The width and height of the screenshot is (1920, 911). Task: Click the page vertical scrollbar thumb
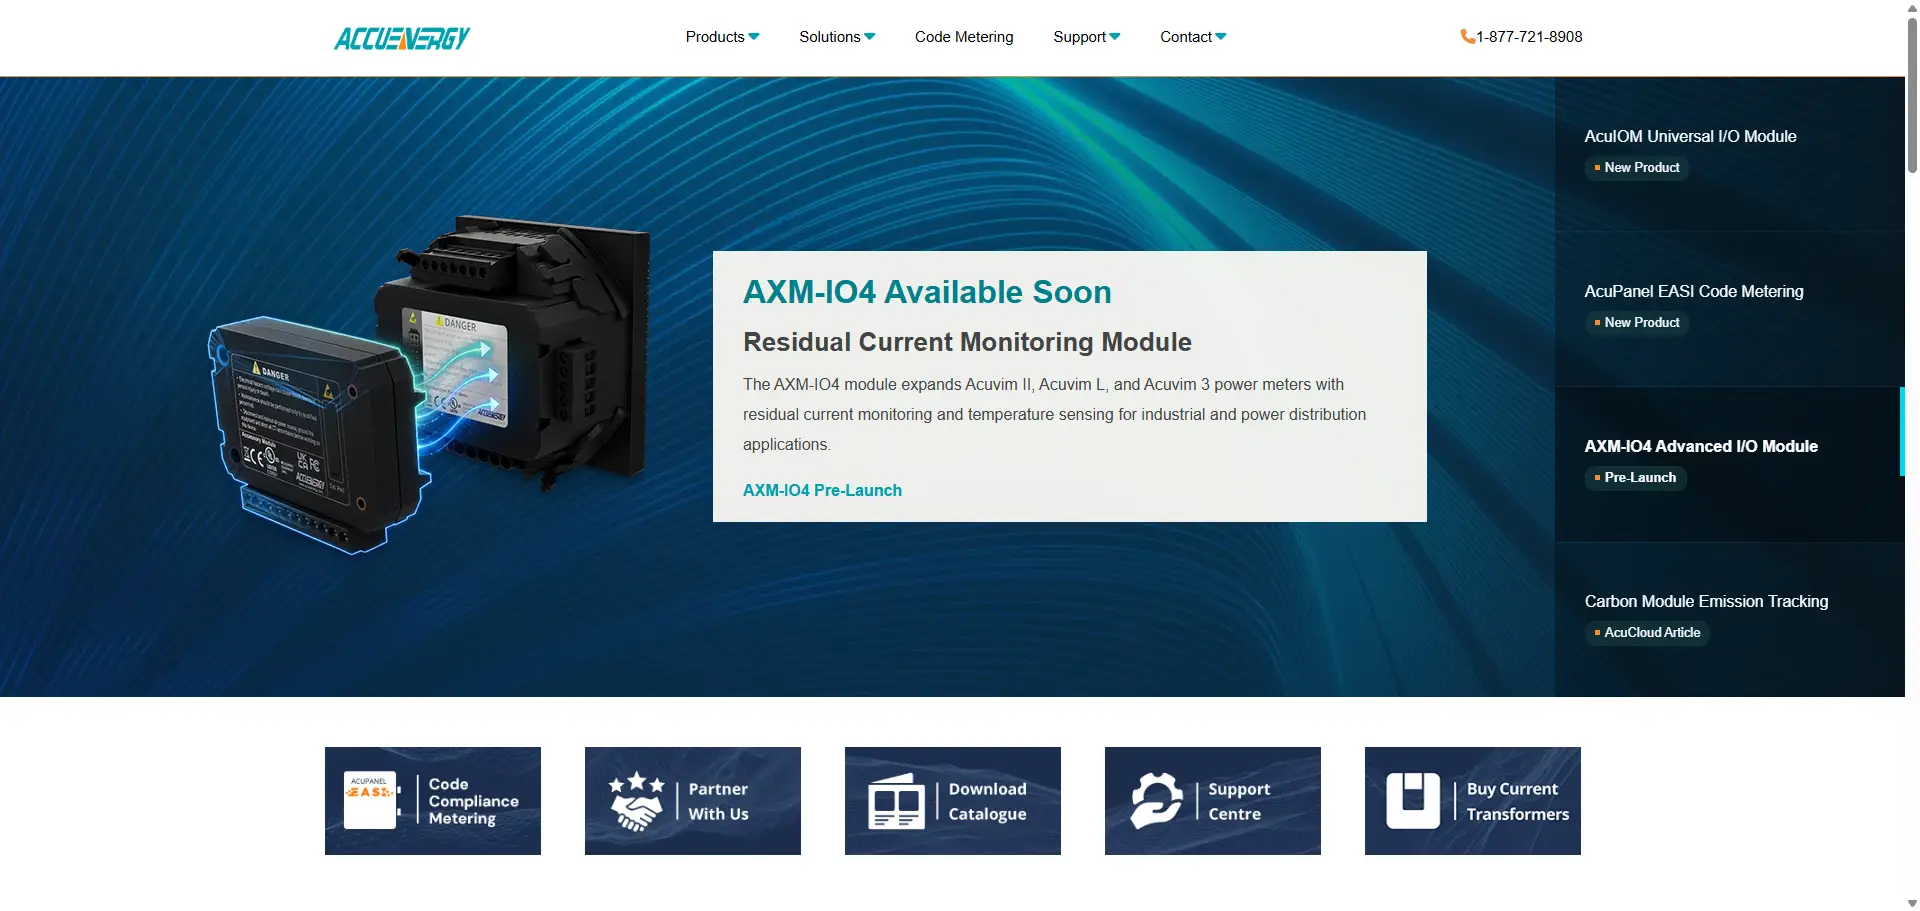click(1912, 95)
